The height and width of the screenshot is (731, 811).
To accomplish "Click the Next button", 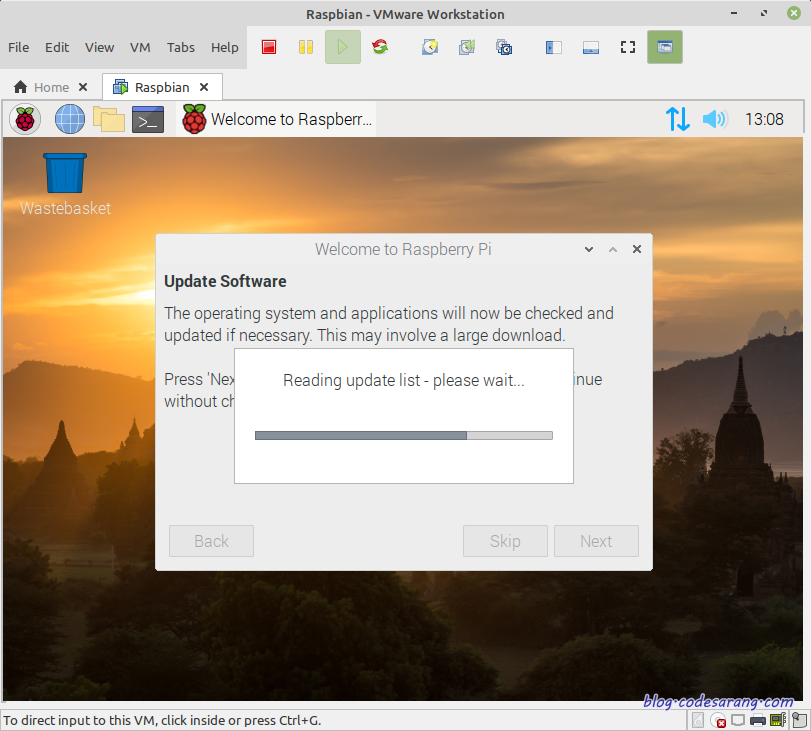I will 596,541.
